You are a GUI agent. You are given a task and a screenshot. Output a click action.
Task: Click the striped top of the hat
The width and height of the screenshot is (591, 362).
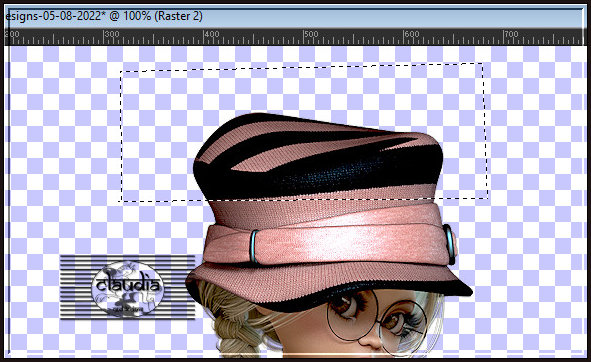coord(317,151)
